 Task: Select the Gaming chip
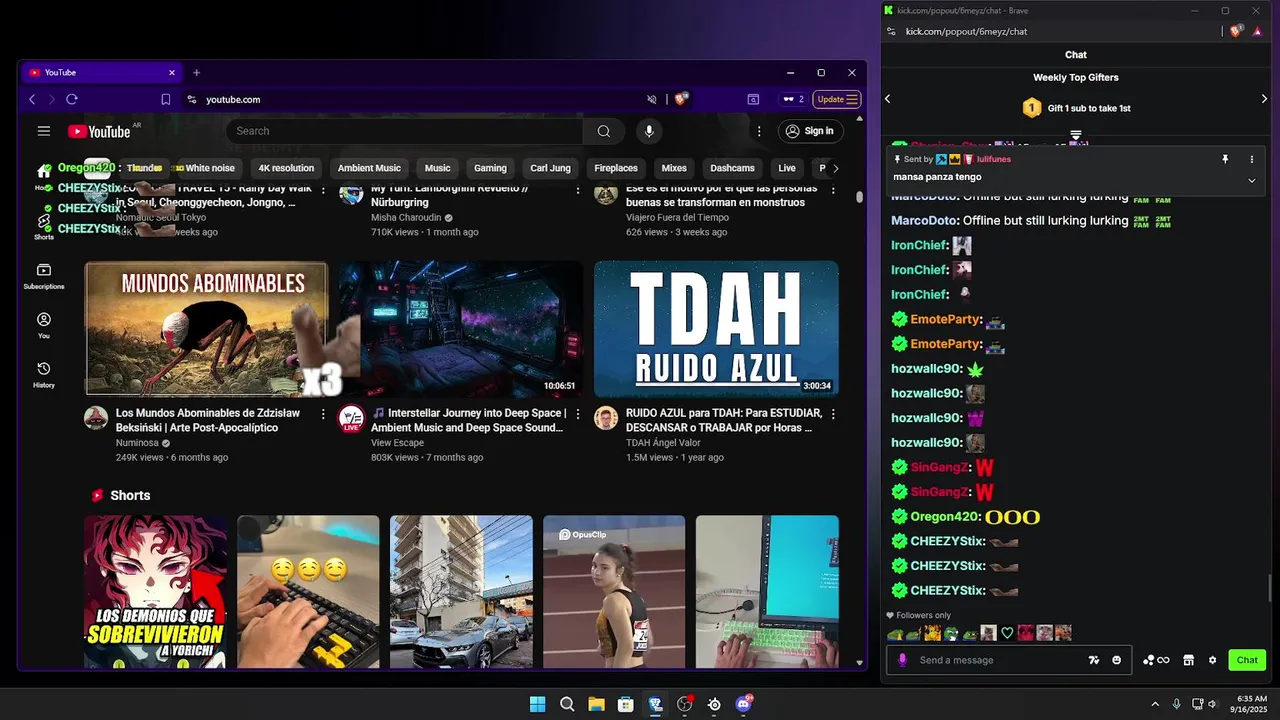(x=490, y=168)
